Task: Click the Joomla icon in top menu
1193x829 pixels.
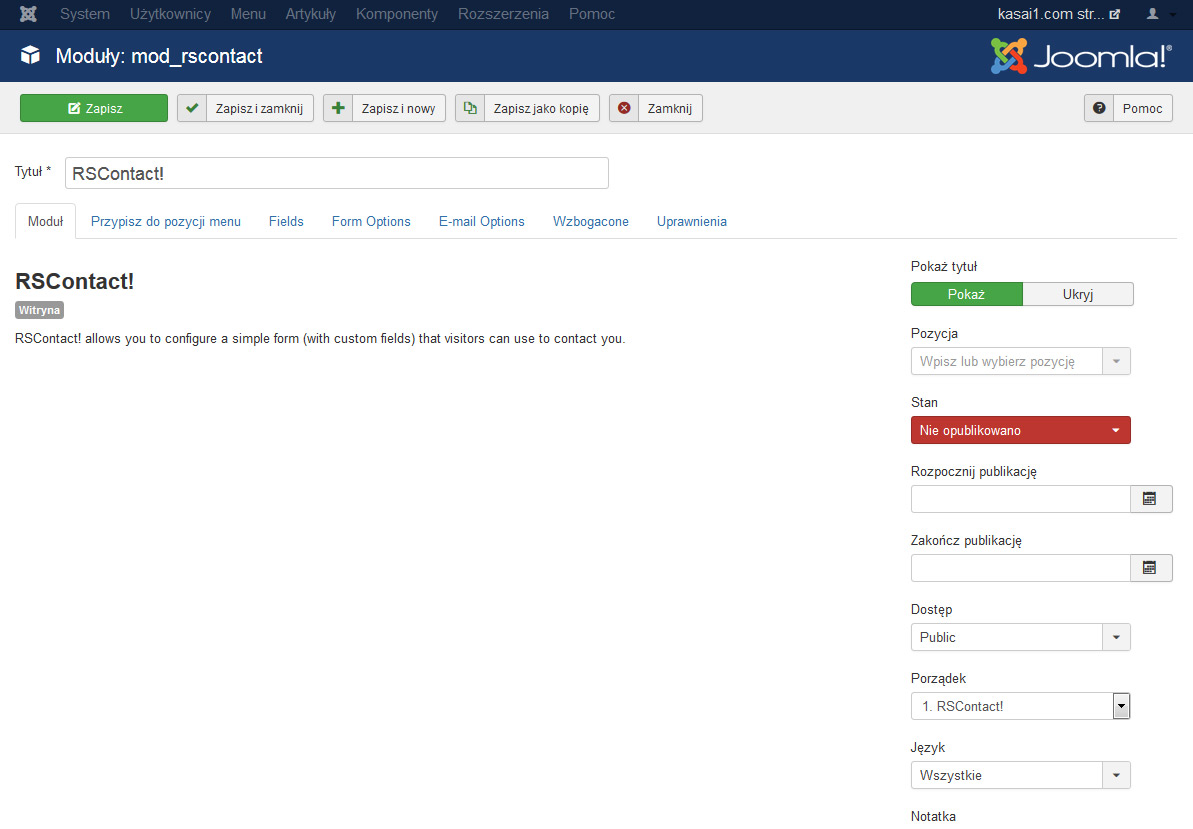Action: (28, 14)
